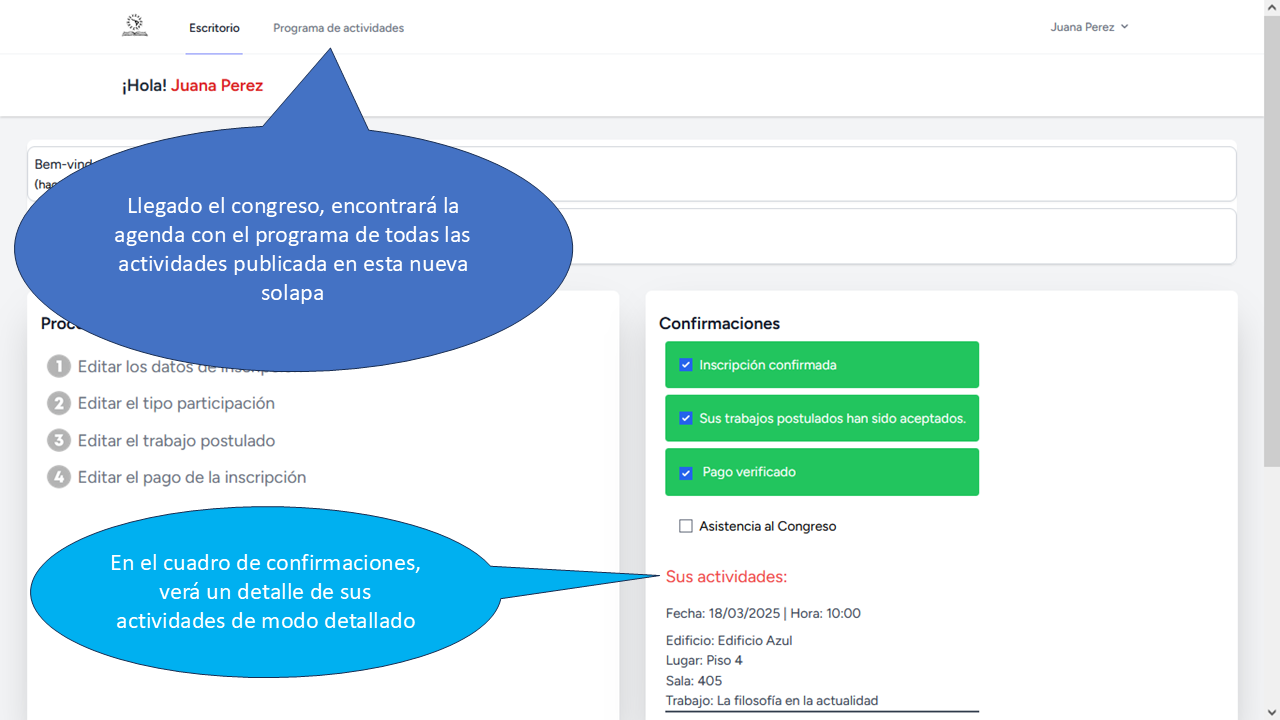Click the step 1 number circle
Image resolution: width=1280 pixels, height=720 pixels.
point(59,366)
